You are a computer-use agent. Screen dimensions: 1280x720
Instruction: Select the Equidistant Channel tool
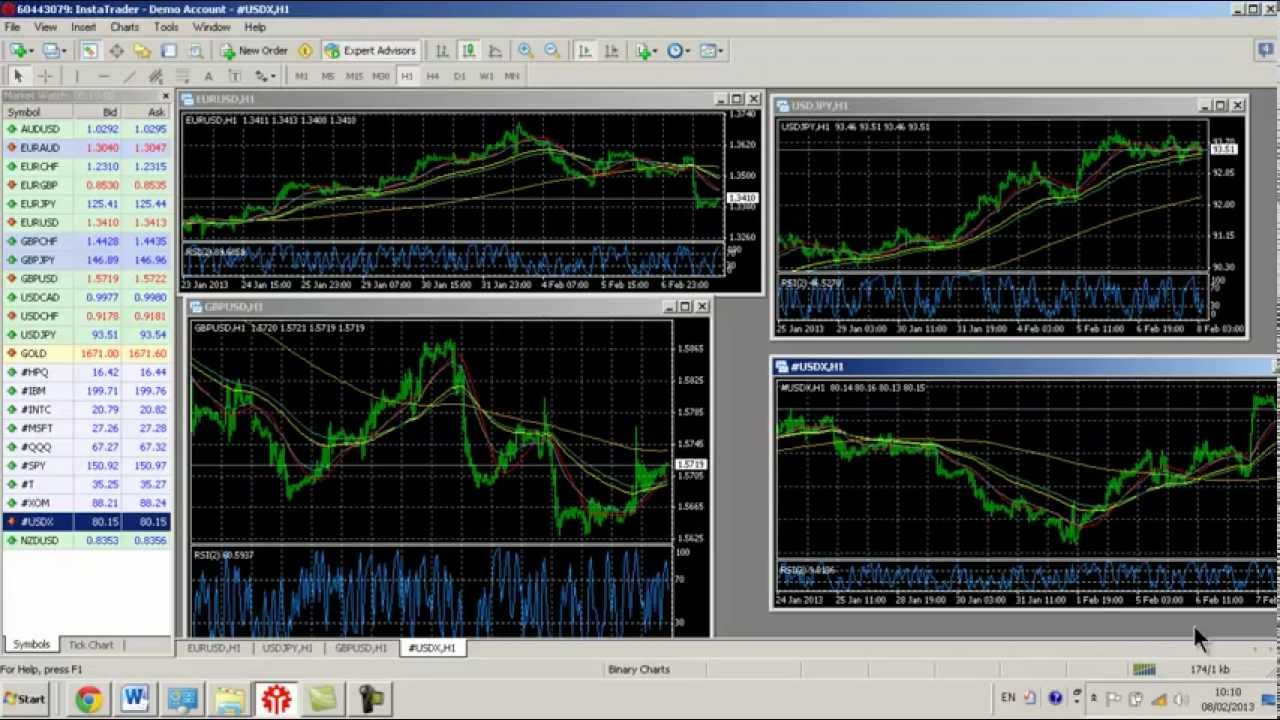click(x=156, y=76)
